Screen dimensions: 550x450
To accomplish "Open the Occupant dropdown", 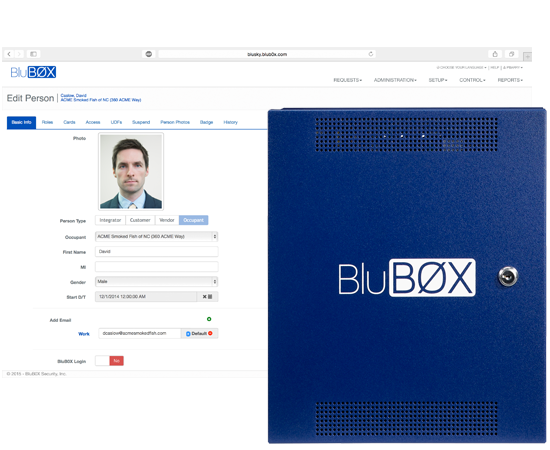I will click(156, 237).
